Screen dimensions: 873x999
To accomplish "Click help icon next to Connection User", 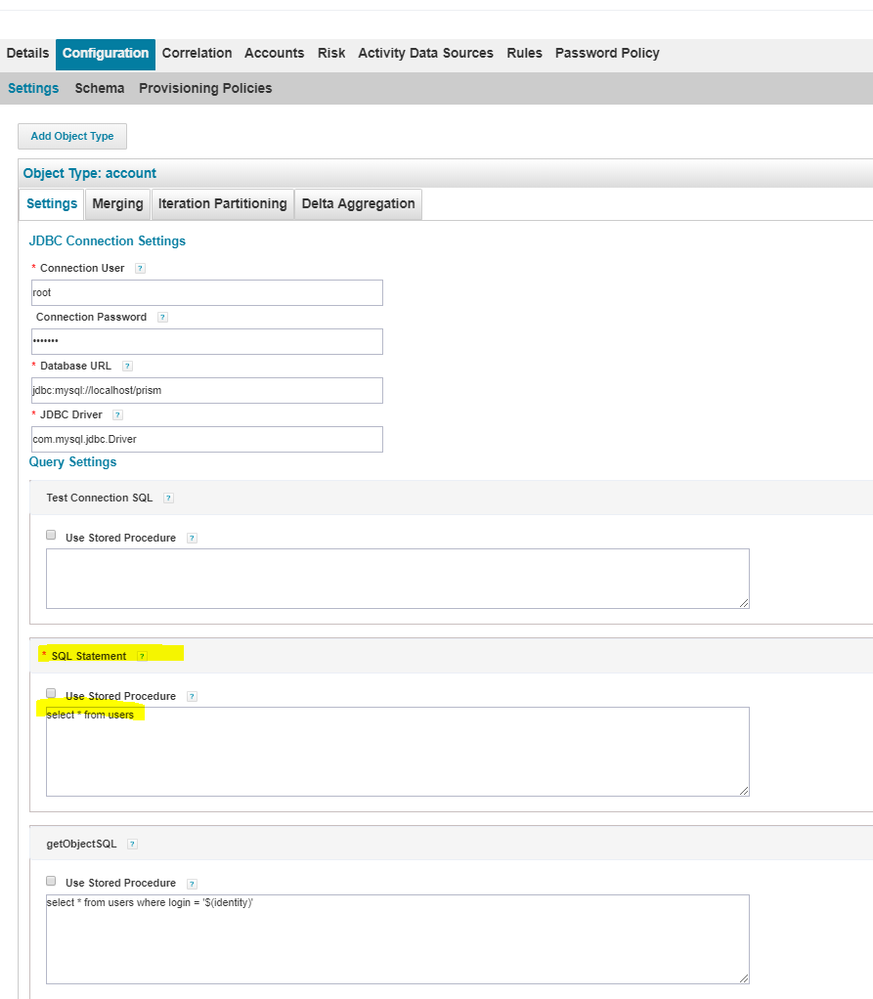I will 140,269.
